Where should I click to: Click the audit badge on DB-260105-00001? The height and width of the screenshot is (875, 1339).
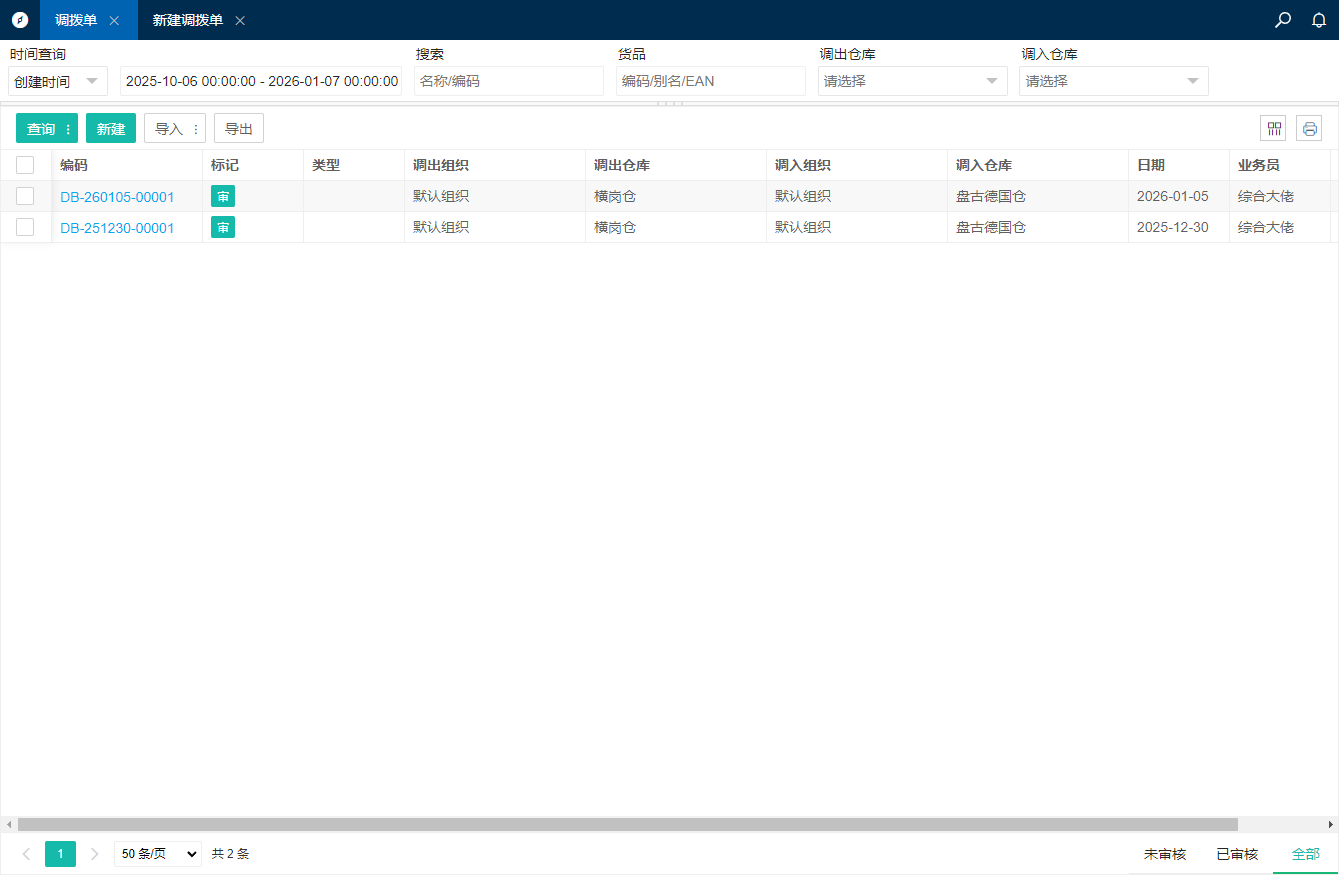coord(223,197)
